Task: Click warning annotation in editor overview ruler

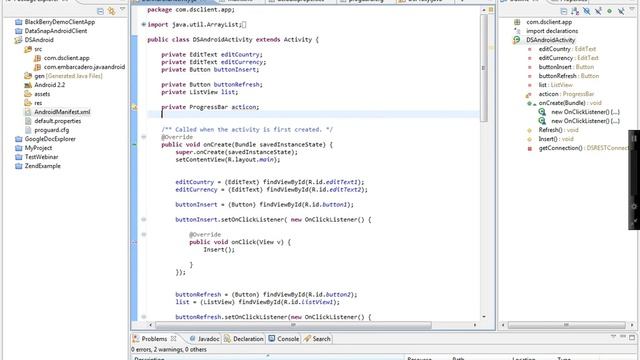Action: click(x=491, y=47)
